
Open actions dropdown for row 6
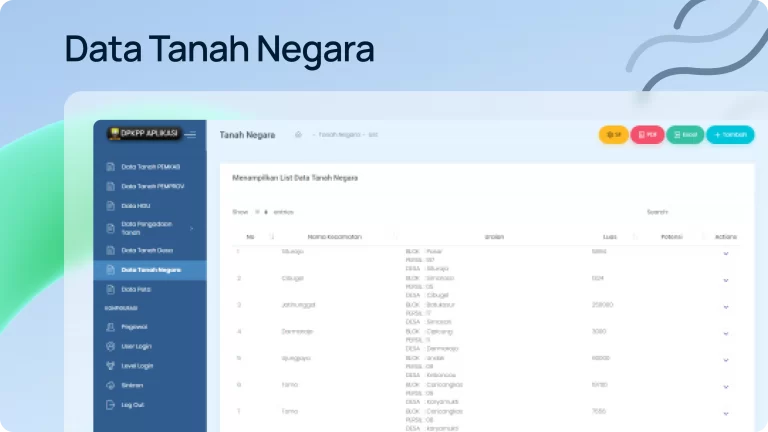726,387
